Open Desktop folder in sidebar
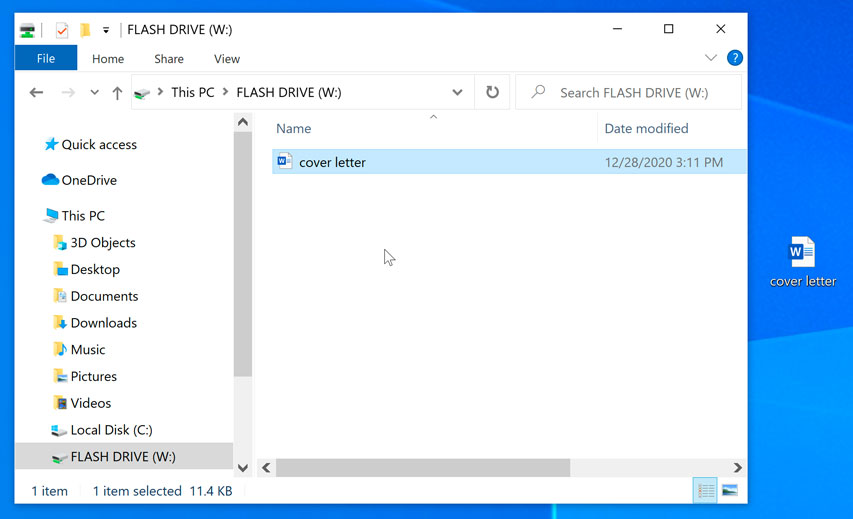This screenshot has height=519, width=853. [x=95, y=269]
